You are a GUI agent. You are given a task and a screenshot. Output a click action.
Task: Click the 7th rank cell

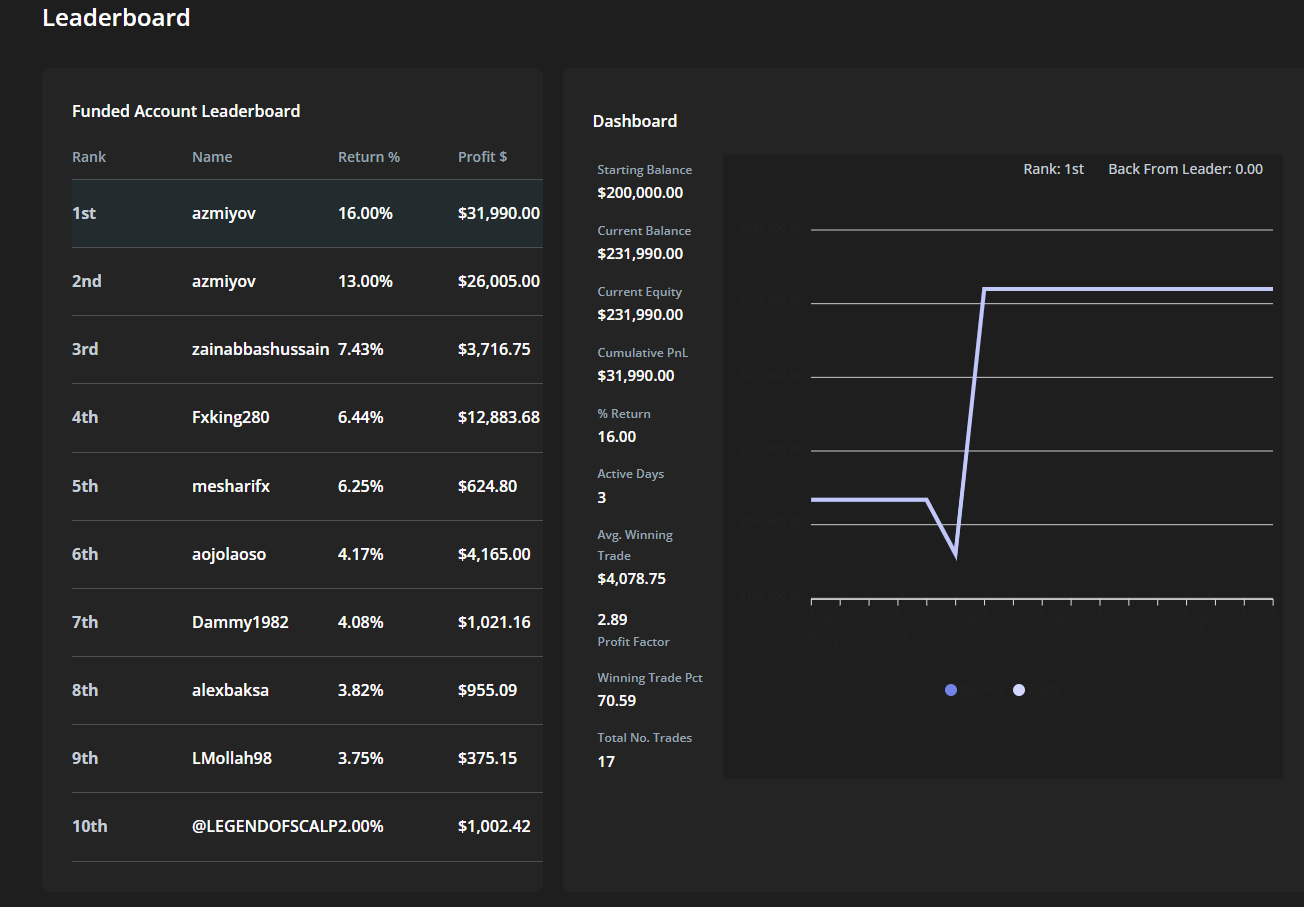[x=85, y=622]
